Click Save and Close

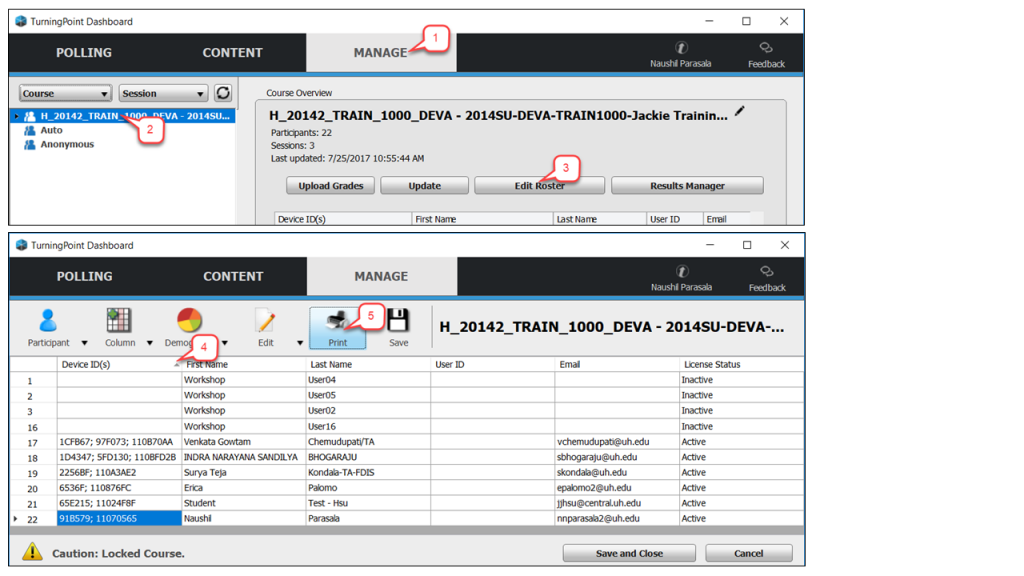[628, 552]
